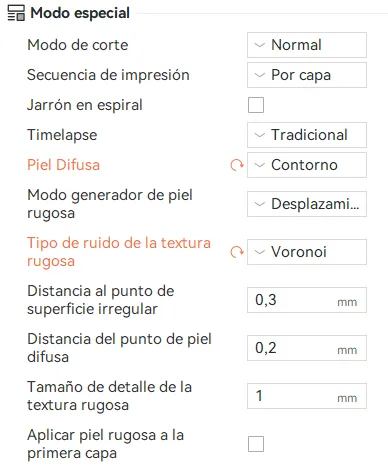388x473 pixels.
Task: Reset Tipo de ruido de la textura rugosa
Action: tap(237, 252)
